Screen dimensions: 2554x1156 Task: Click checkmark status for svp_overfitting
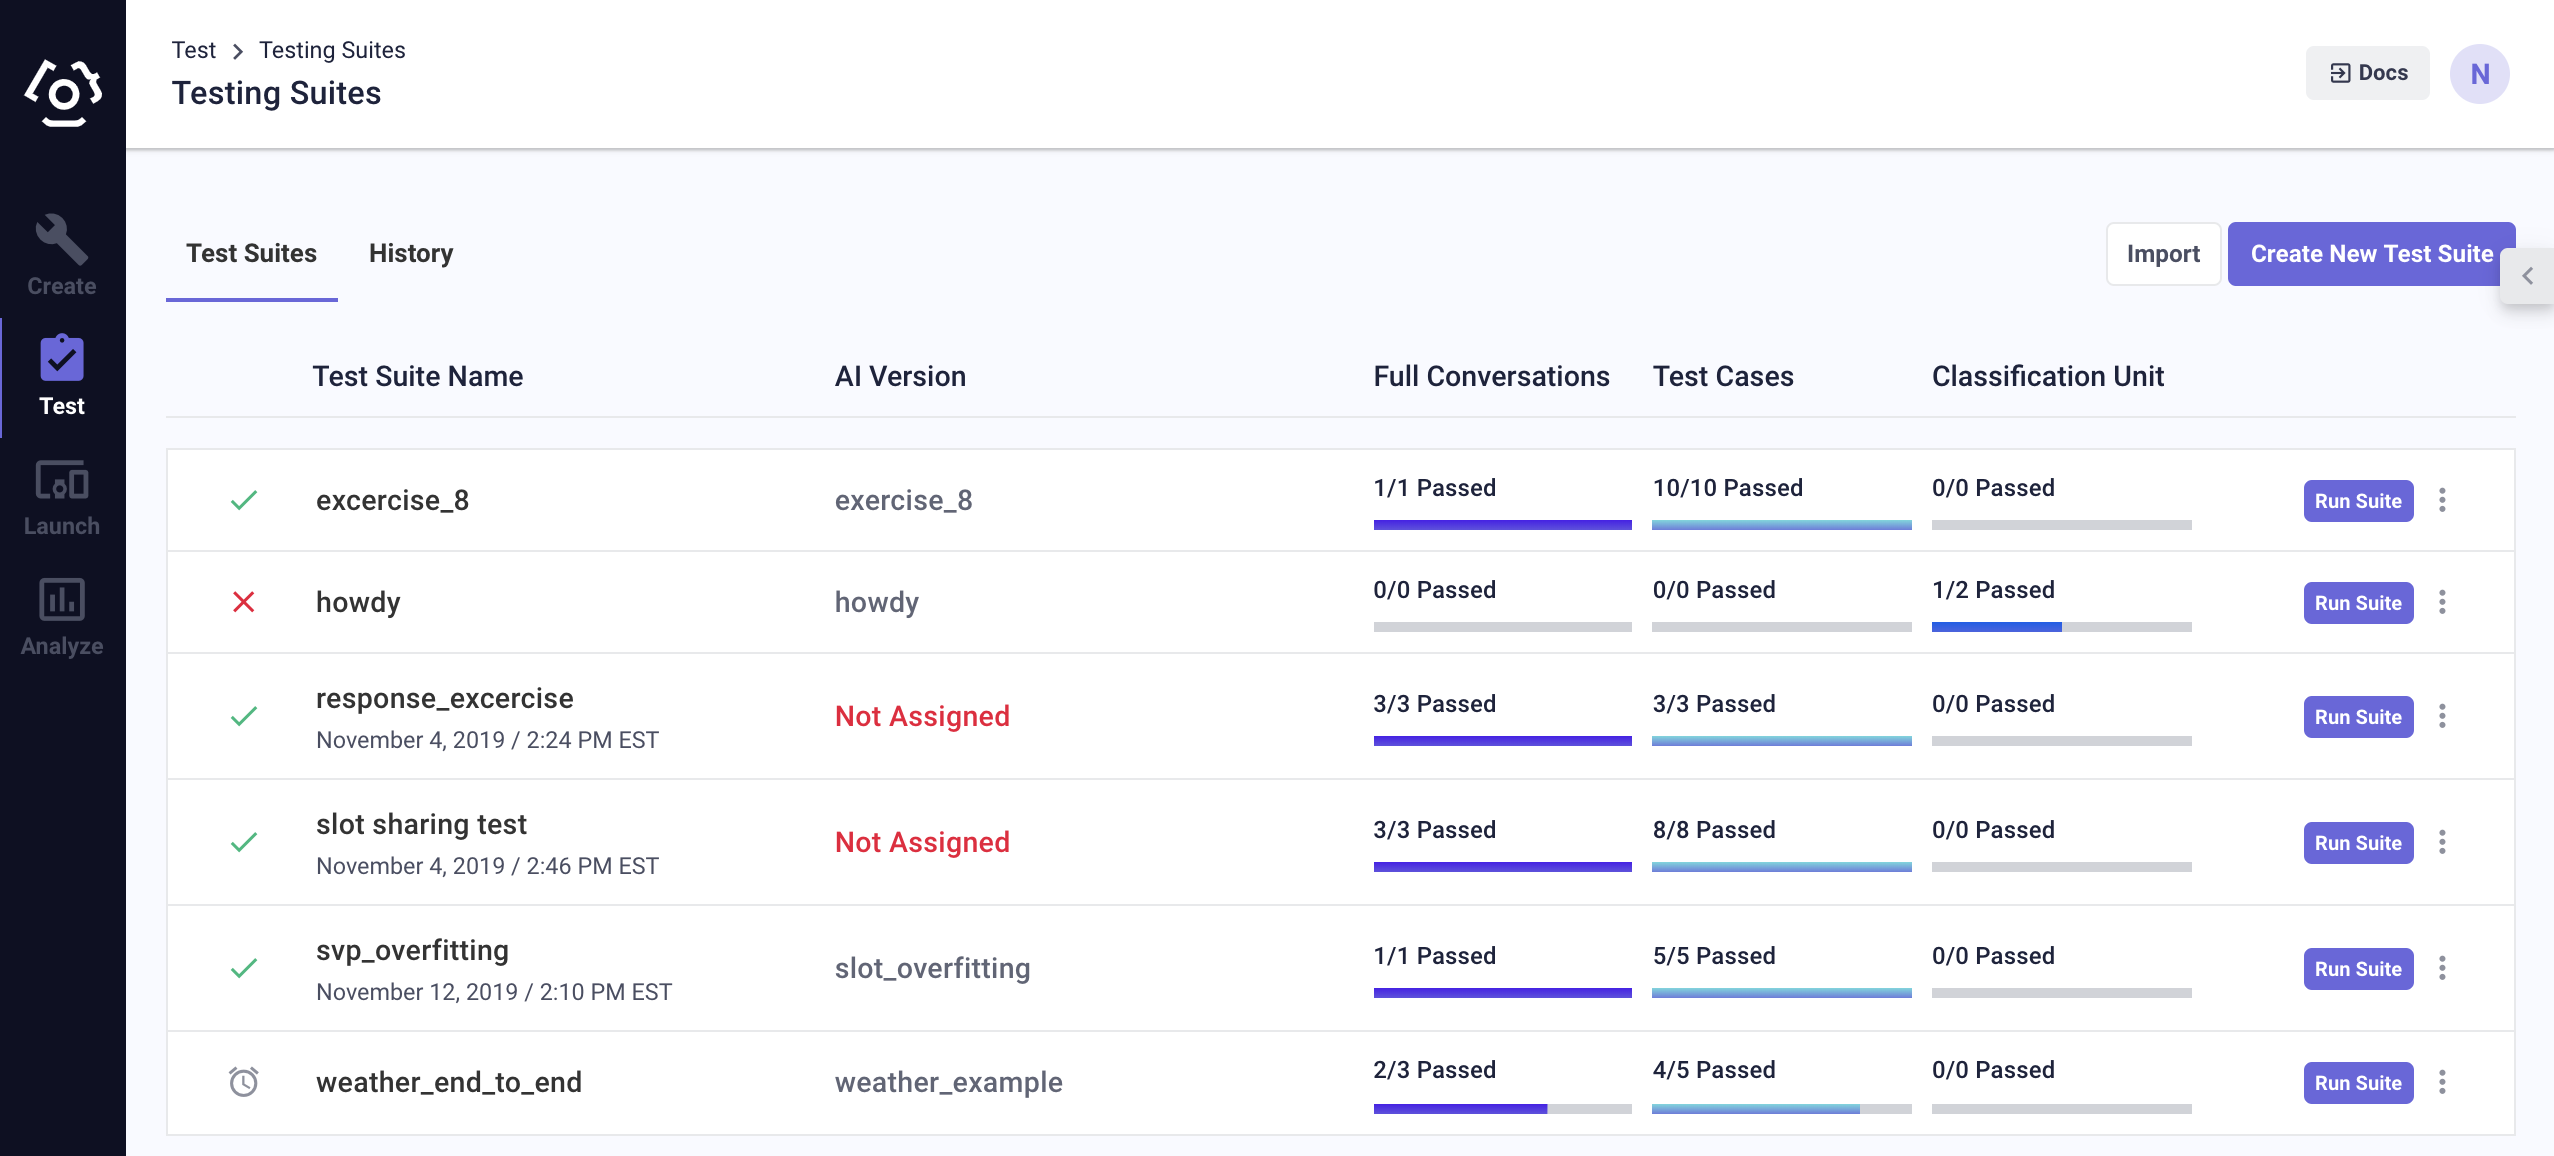click(244, 968)
